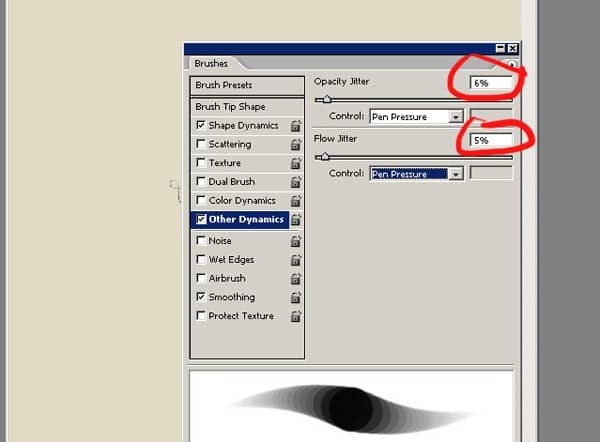
Task: Enable the Protect Texture checkbox
Action: 201,315
